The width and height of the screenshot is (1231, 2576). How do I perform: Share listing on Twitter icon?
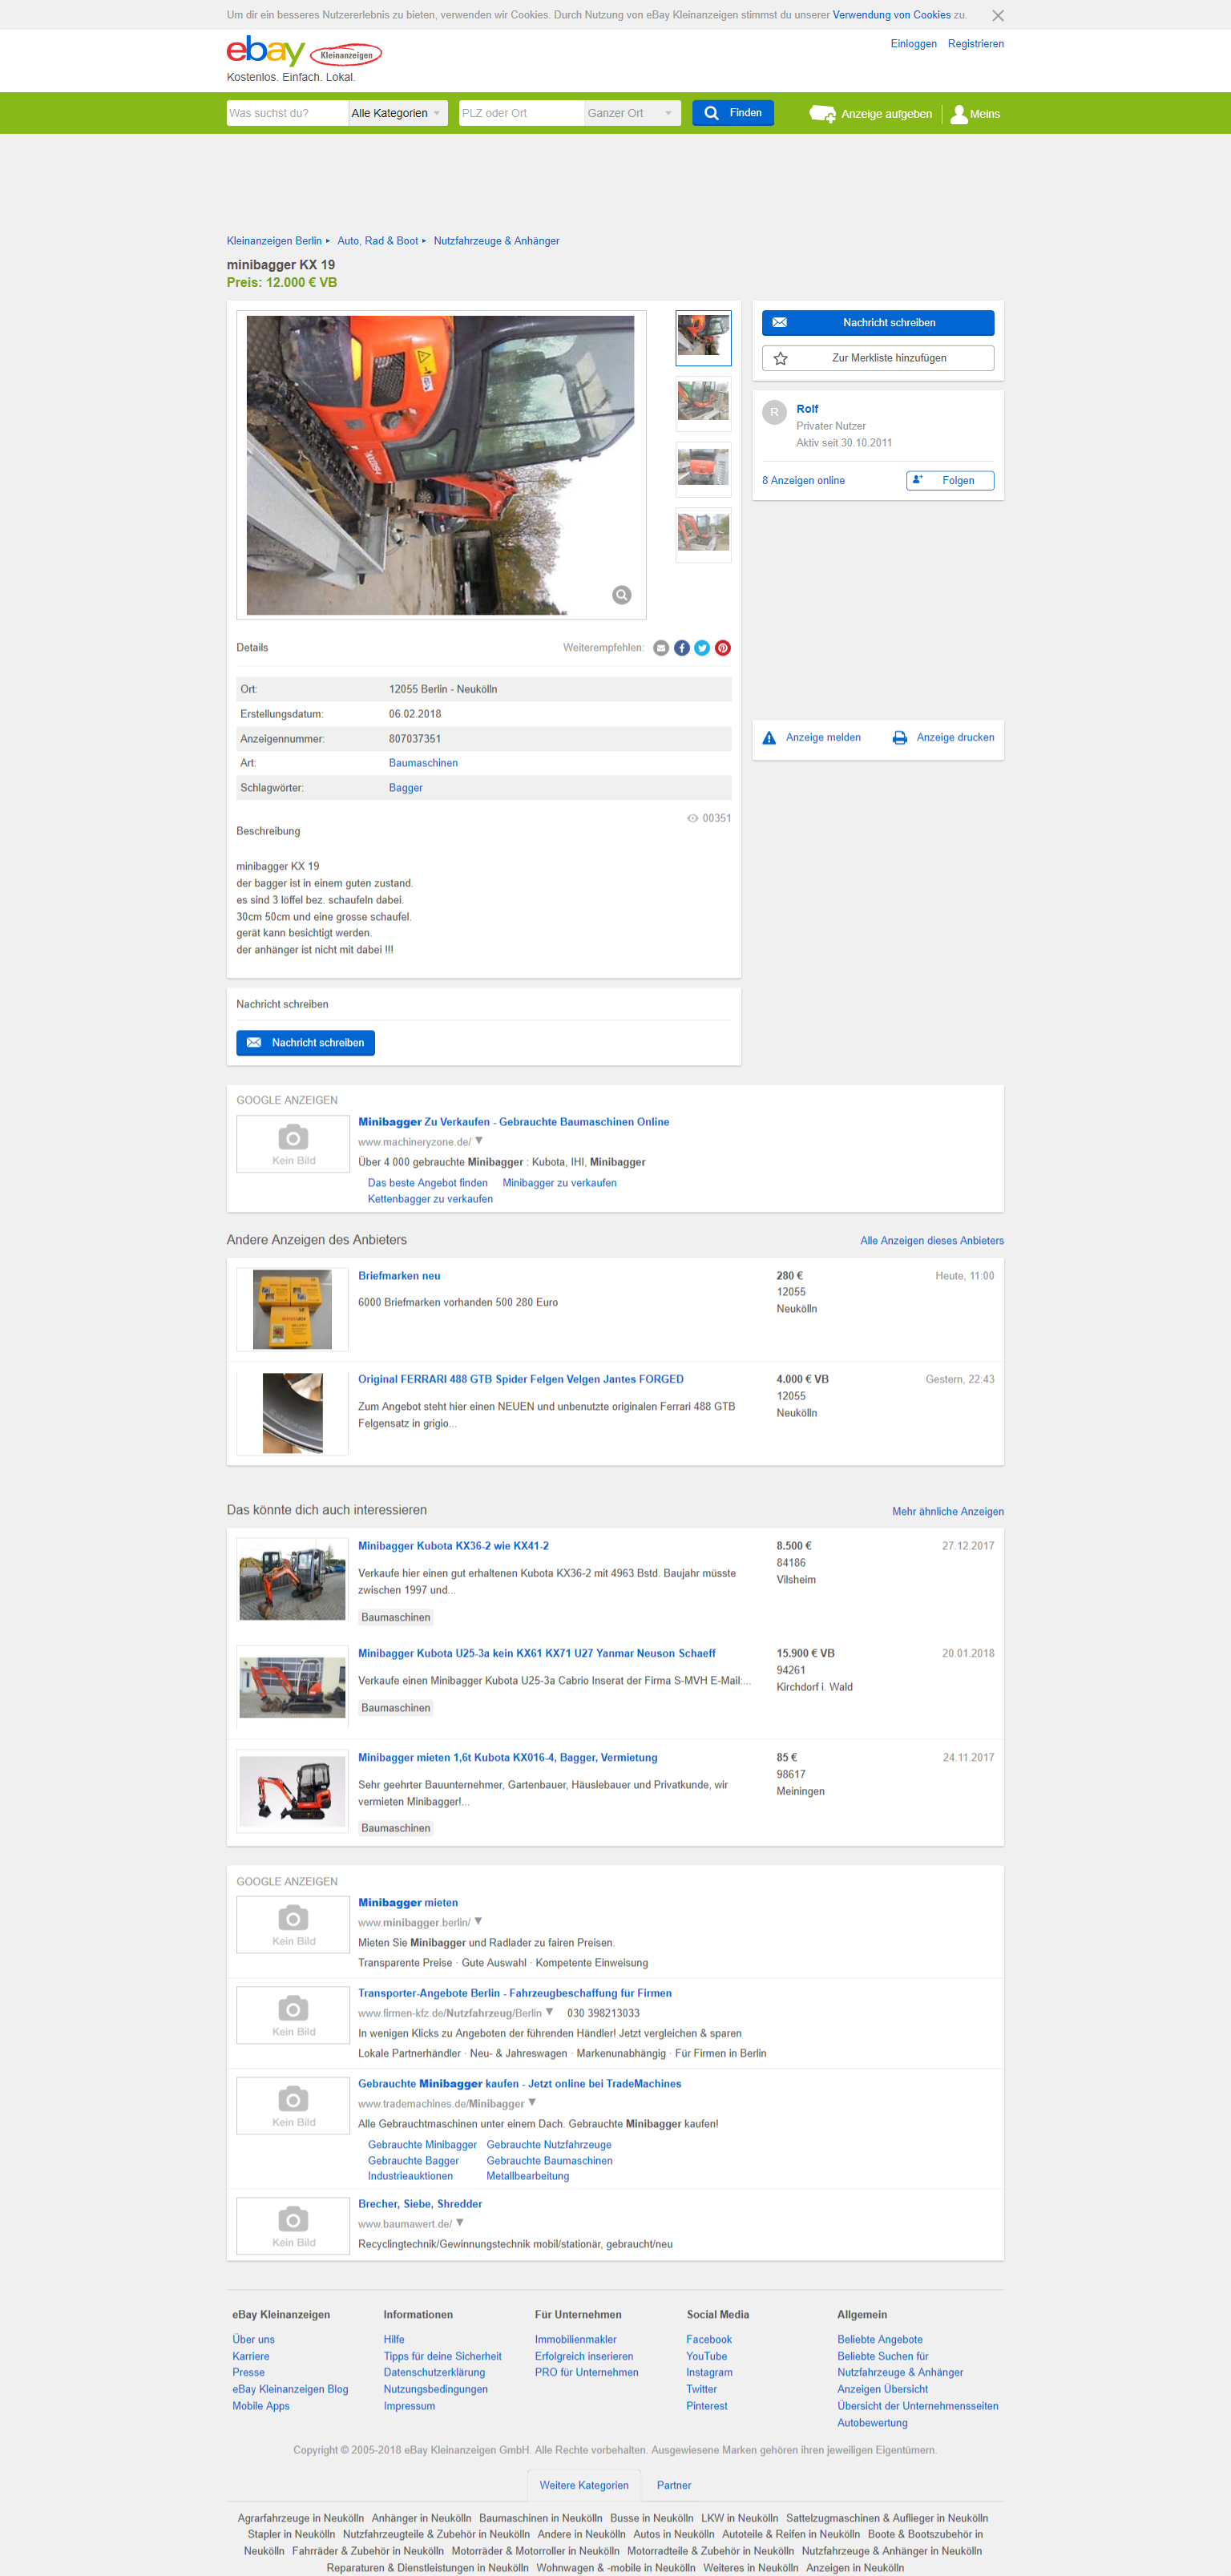tap(702, 648)
